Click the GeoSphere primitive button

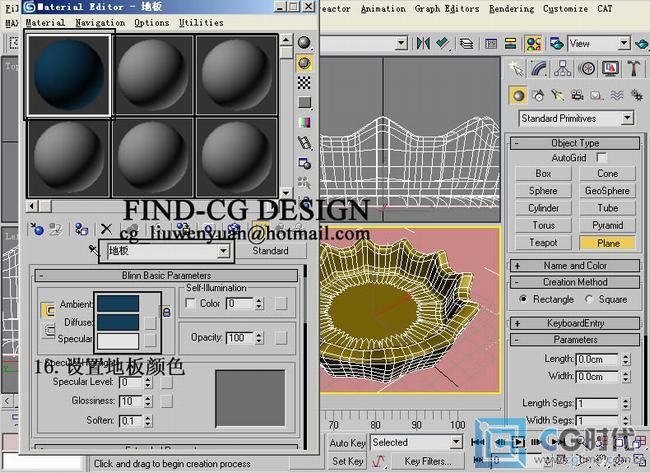tap(607, 191)
